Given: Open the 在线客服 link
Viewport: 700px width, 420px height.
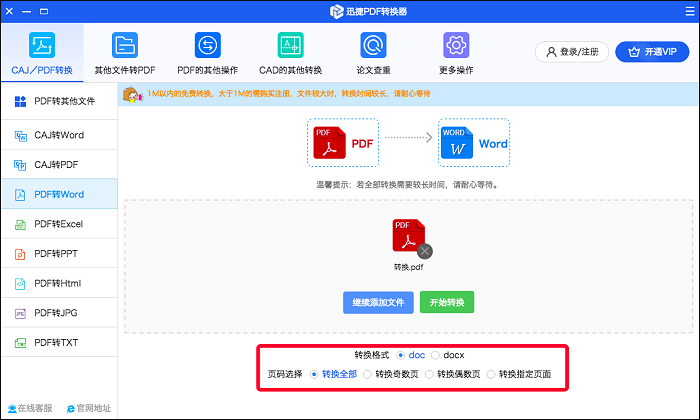Looking at the screenshot, I should 30,408.
